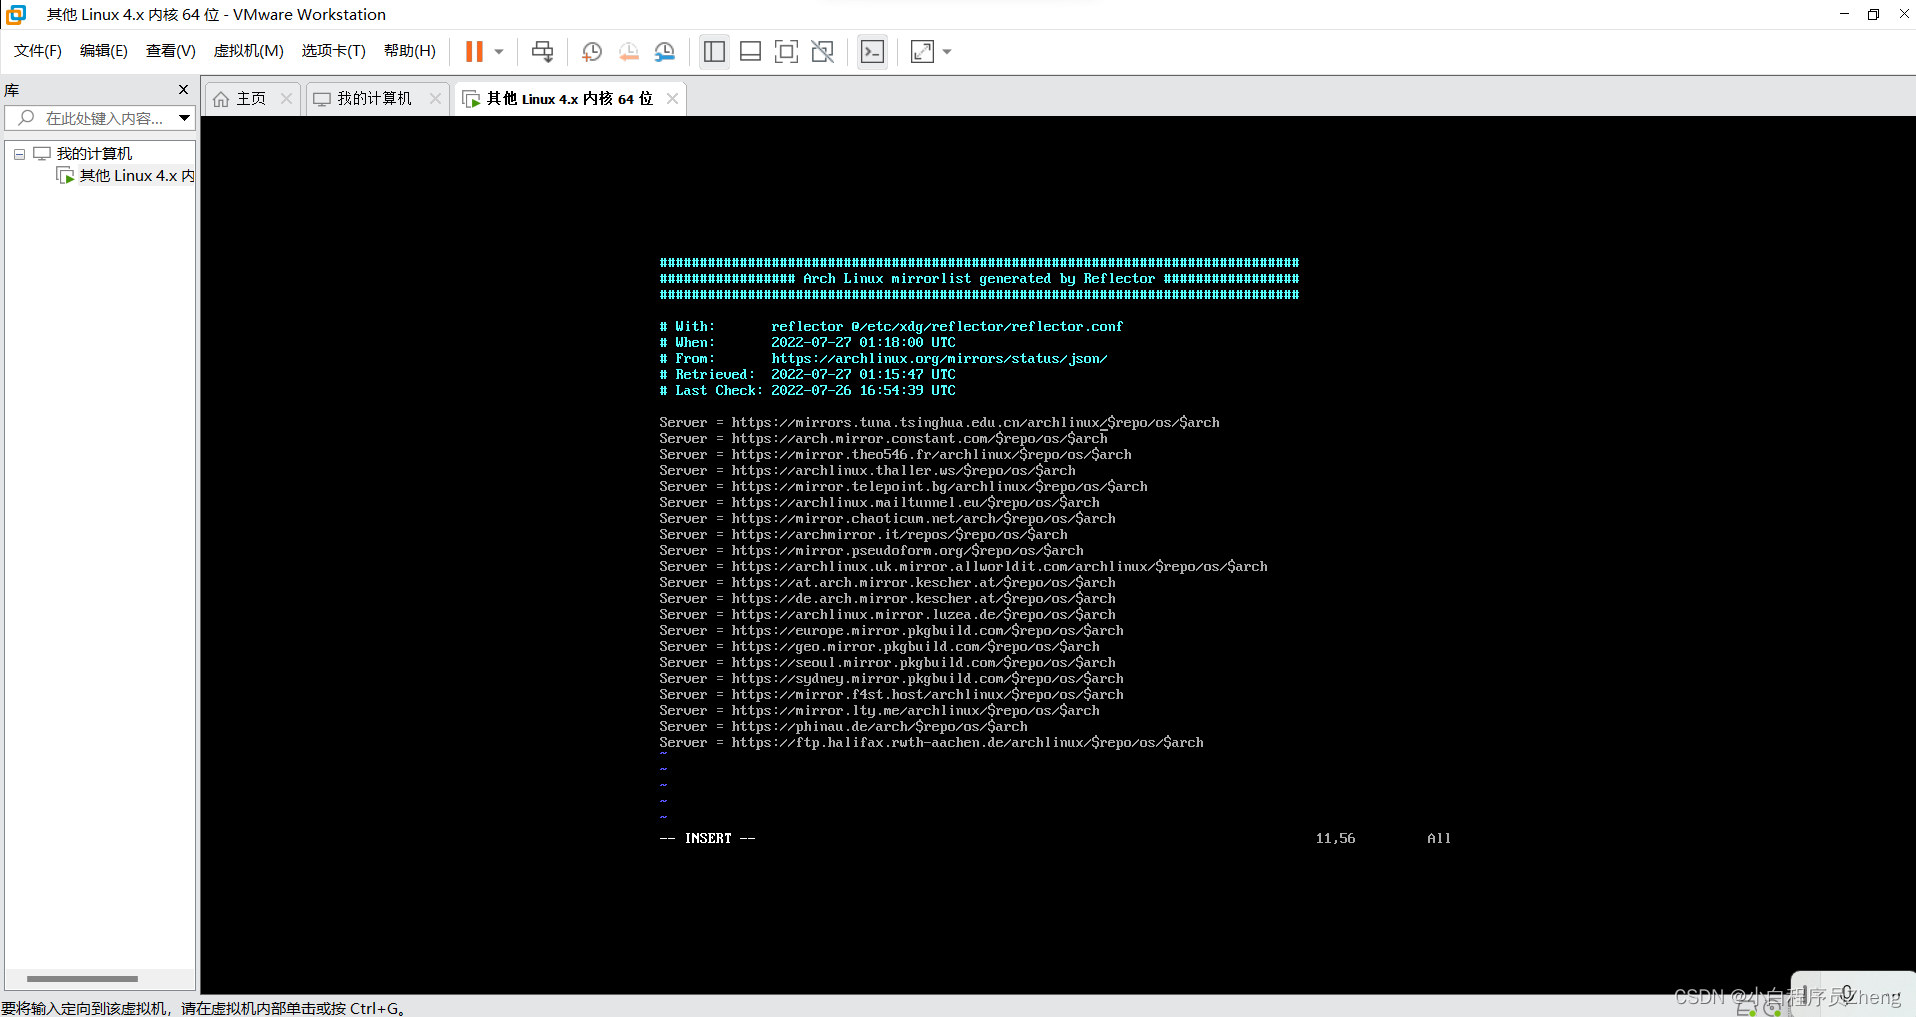This screenshot has height=1017, width=1916.
Task: Click the mirror.theo546.fr server line
Action: pos(895,455)
